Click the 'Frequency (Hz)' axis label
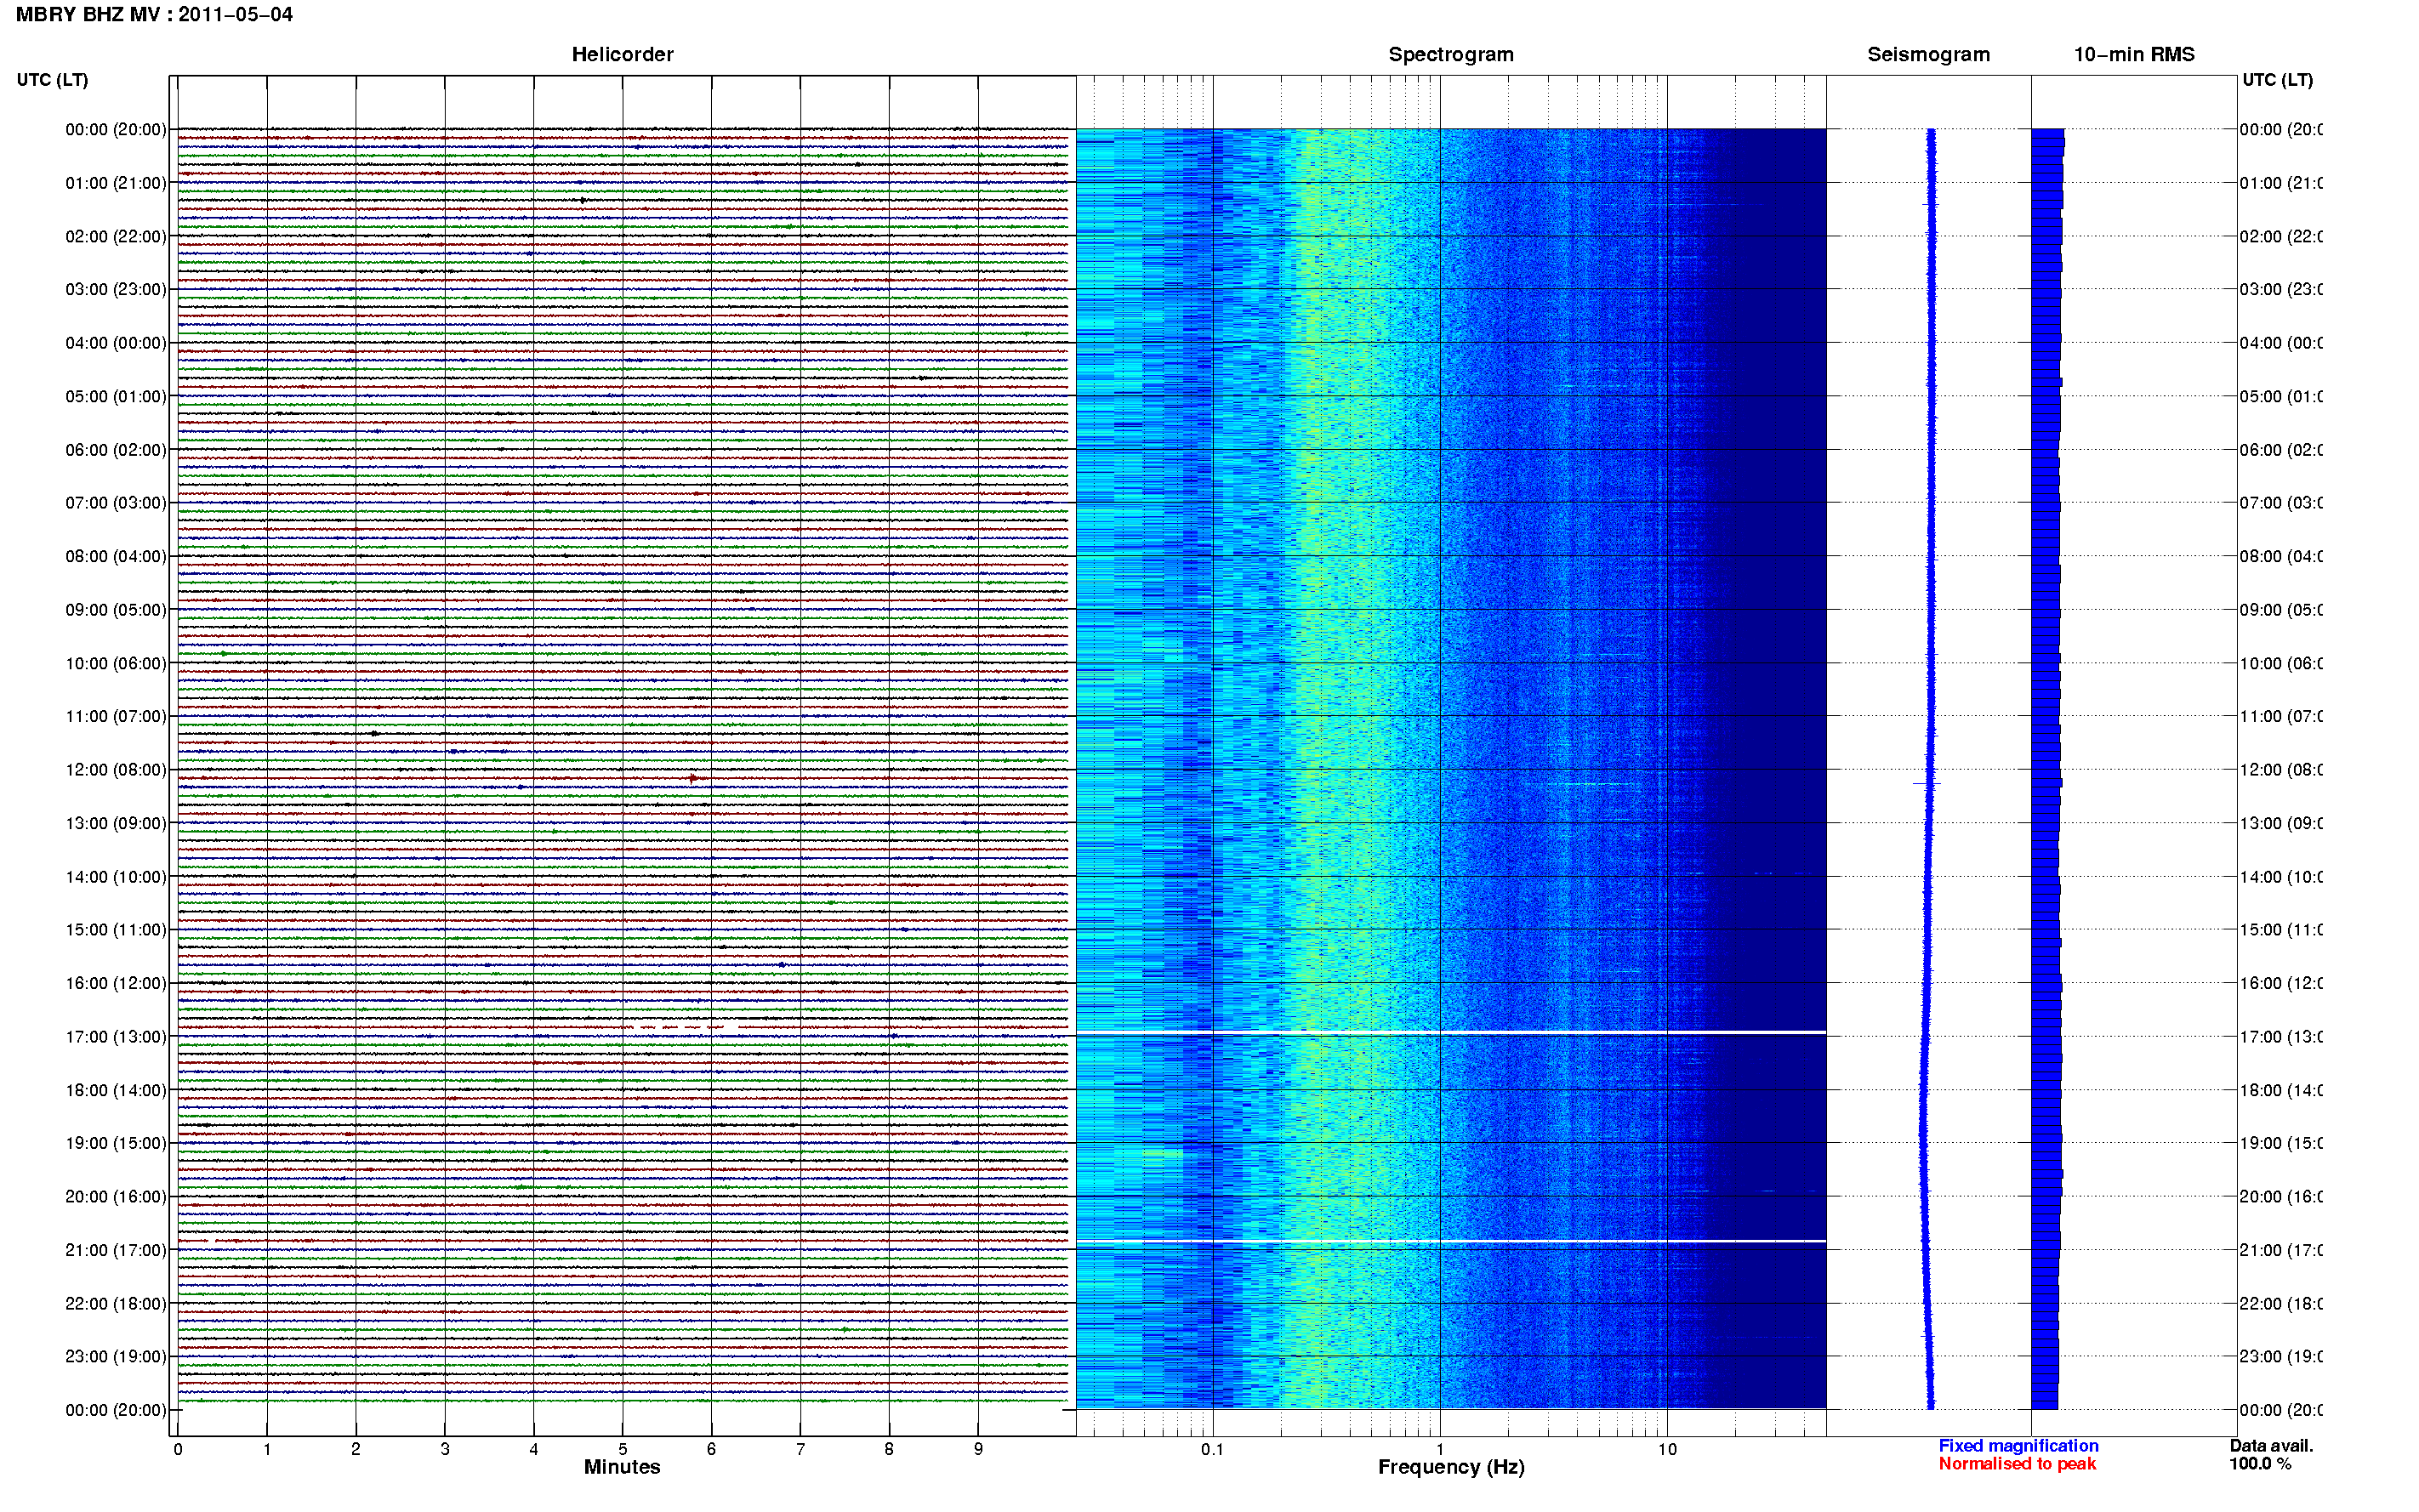 click(x=1451, y=1468)
